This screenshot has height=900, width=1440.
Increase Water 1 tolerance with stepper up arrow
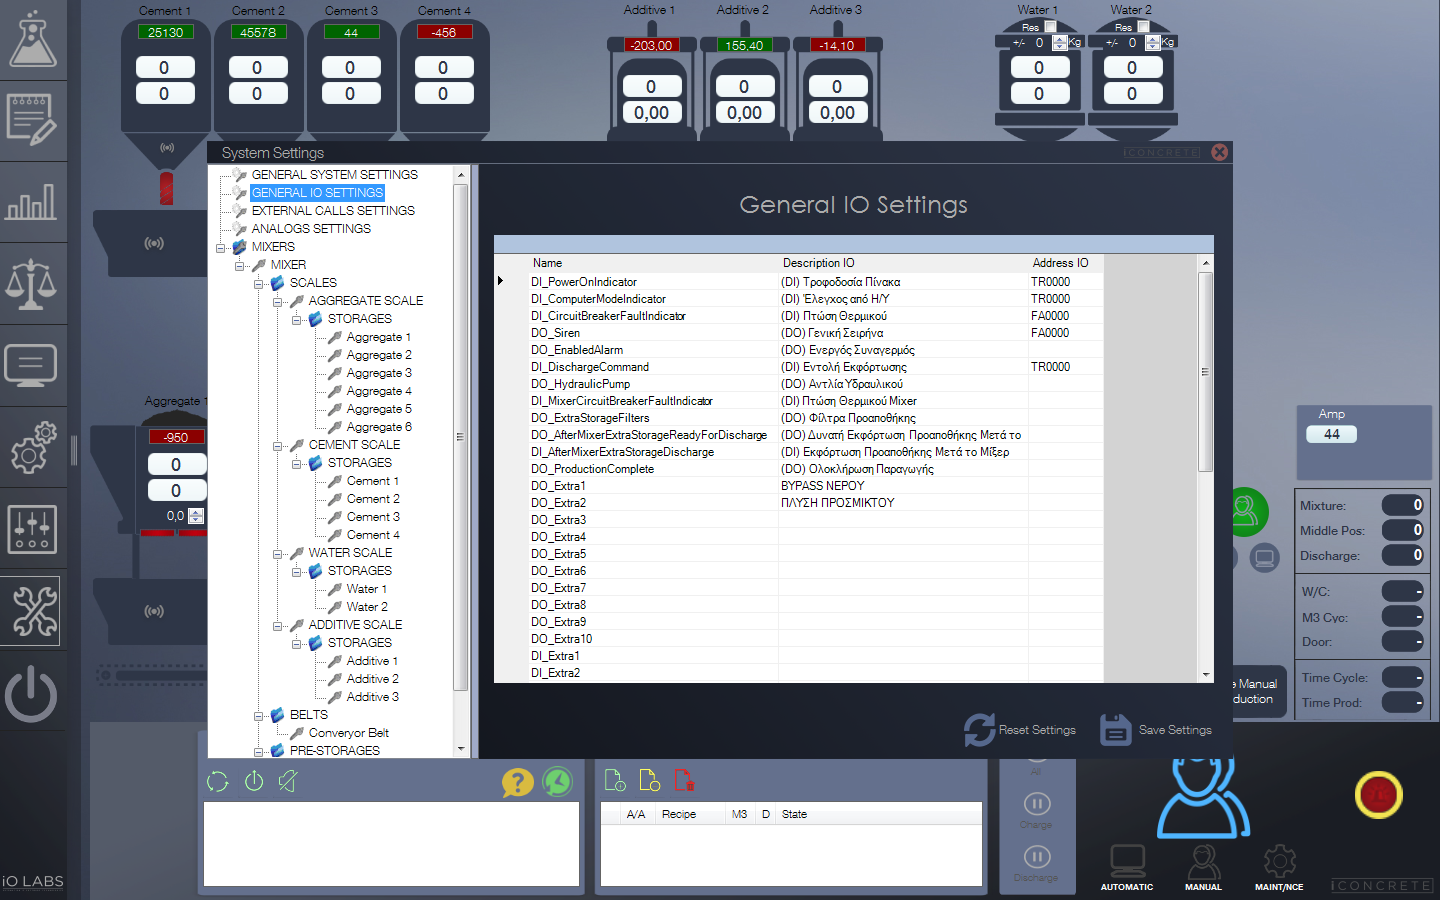[x=1060, y=39]
